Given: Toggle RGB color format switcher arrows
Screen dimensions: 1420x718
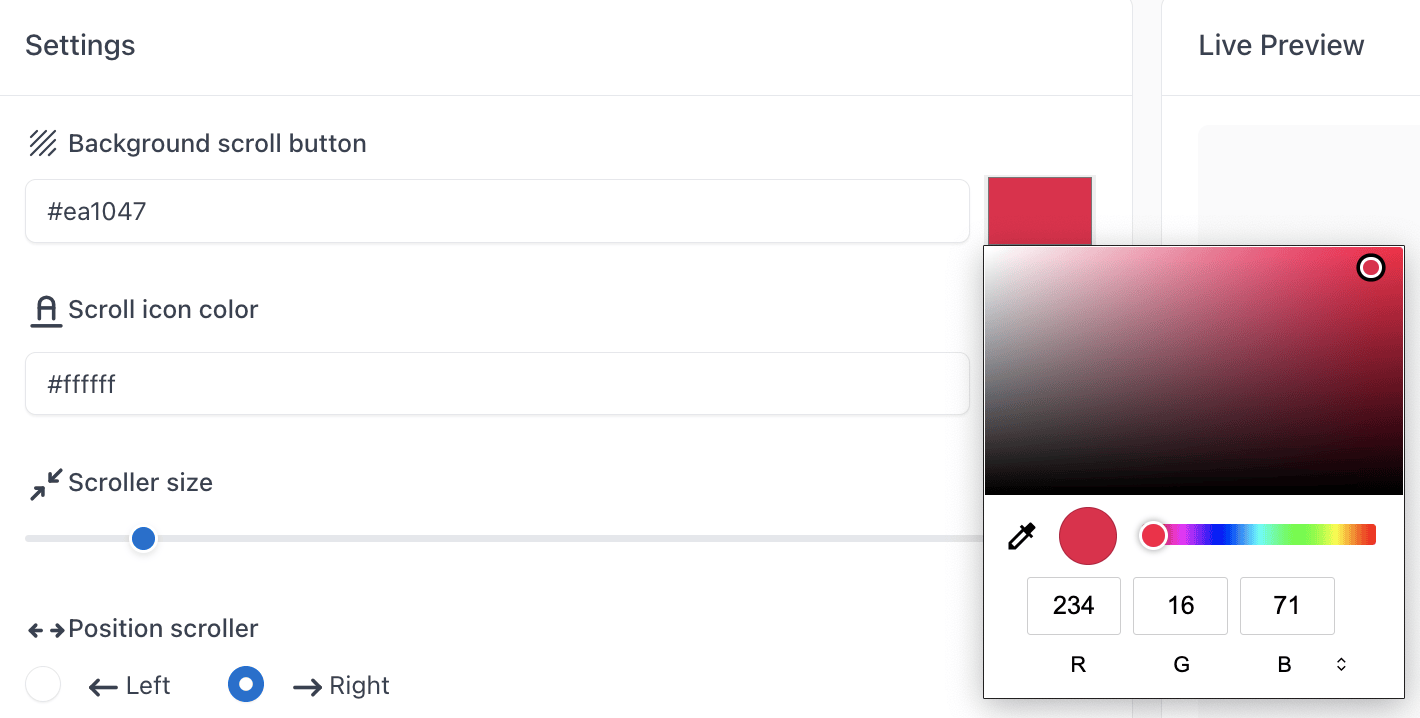Looking at the screenshot, I should [1341, 664].
